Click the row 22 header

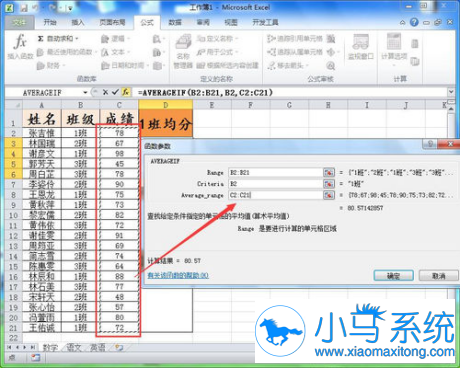(13, 338)
